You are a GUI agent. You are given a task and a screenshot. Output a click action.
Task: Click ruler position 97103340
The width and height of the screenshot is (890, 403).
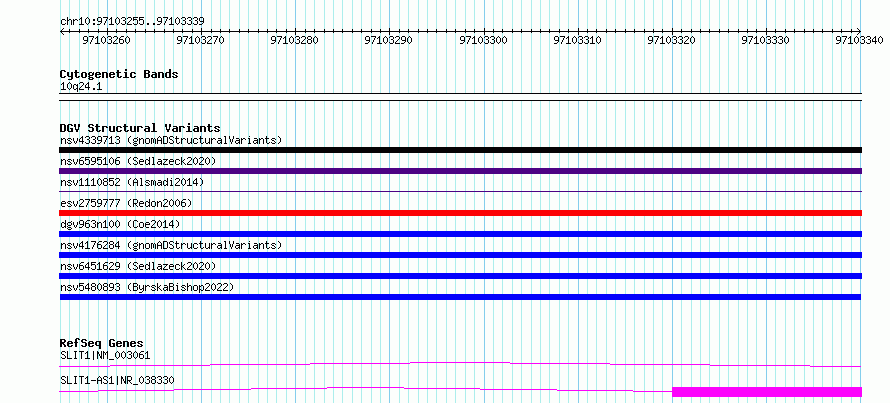(x=859, y=40)
